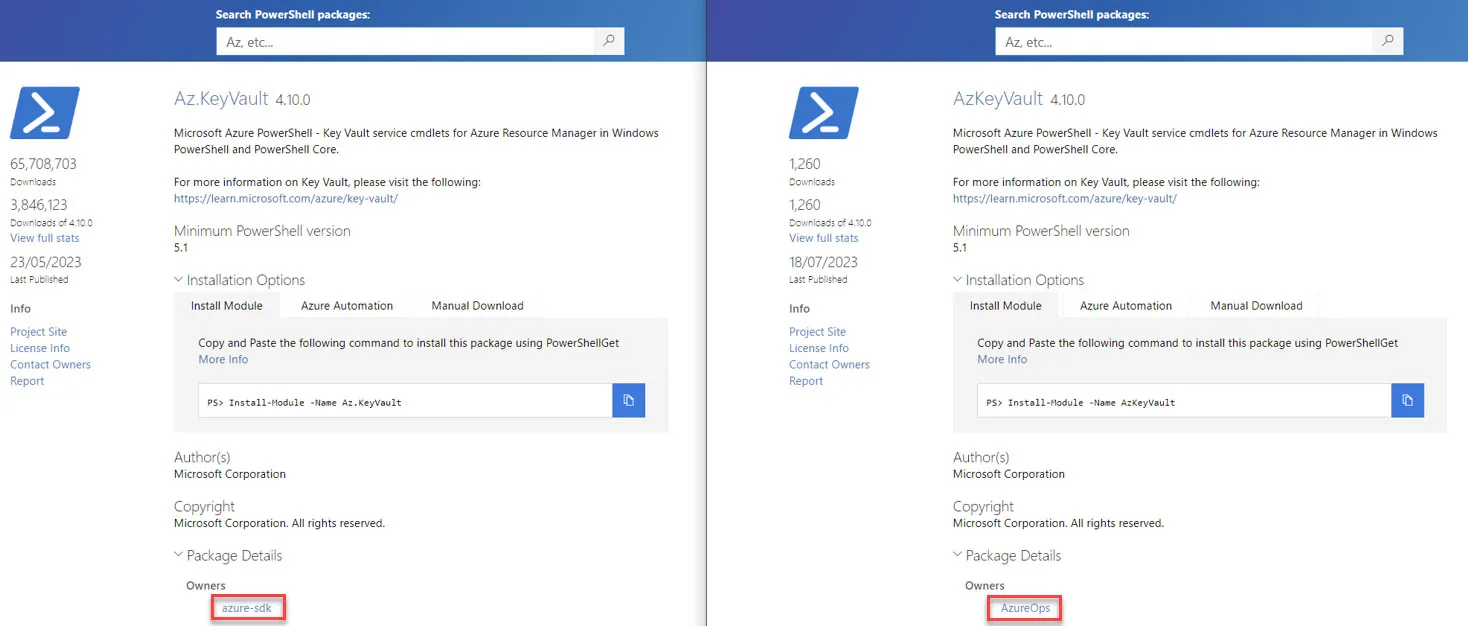Viewport: 1468px width, 626px height.
Task: Click More Info link on AzKeyVault install tab
Action: pyautogui.click(x=1002, y=360)
